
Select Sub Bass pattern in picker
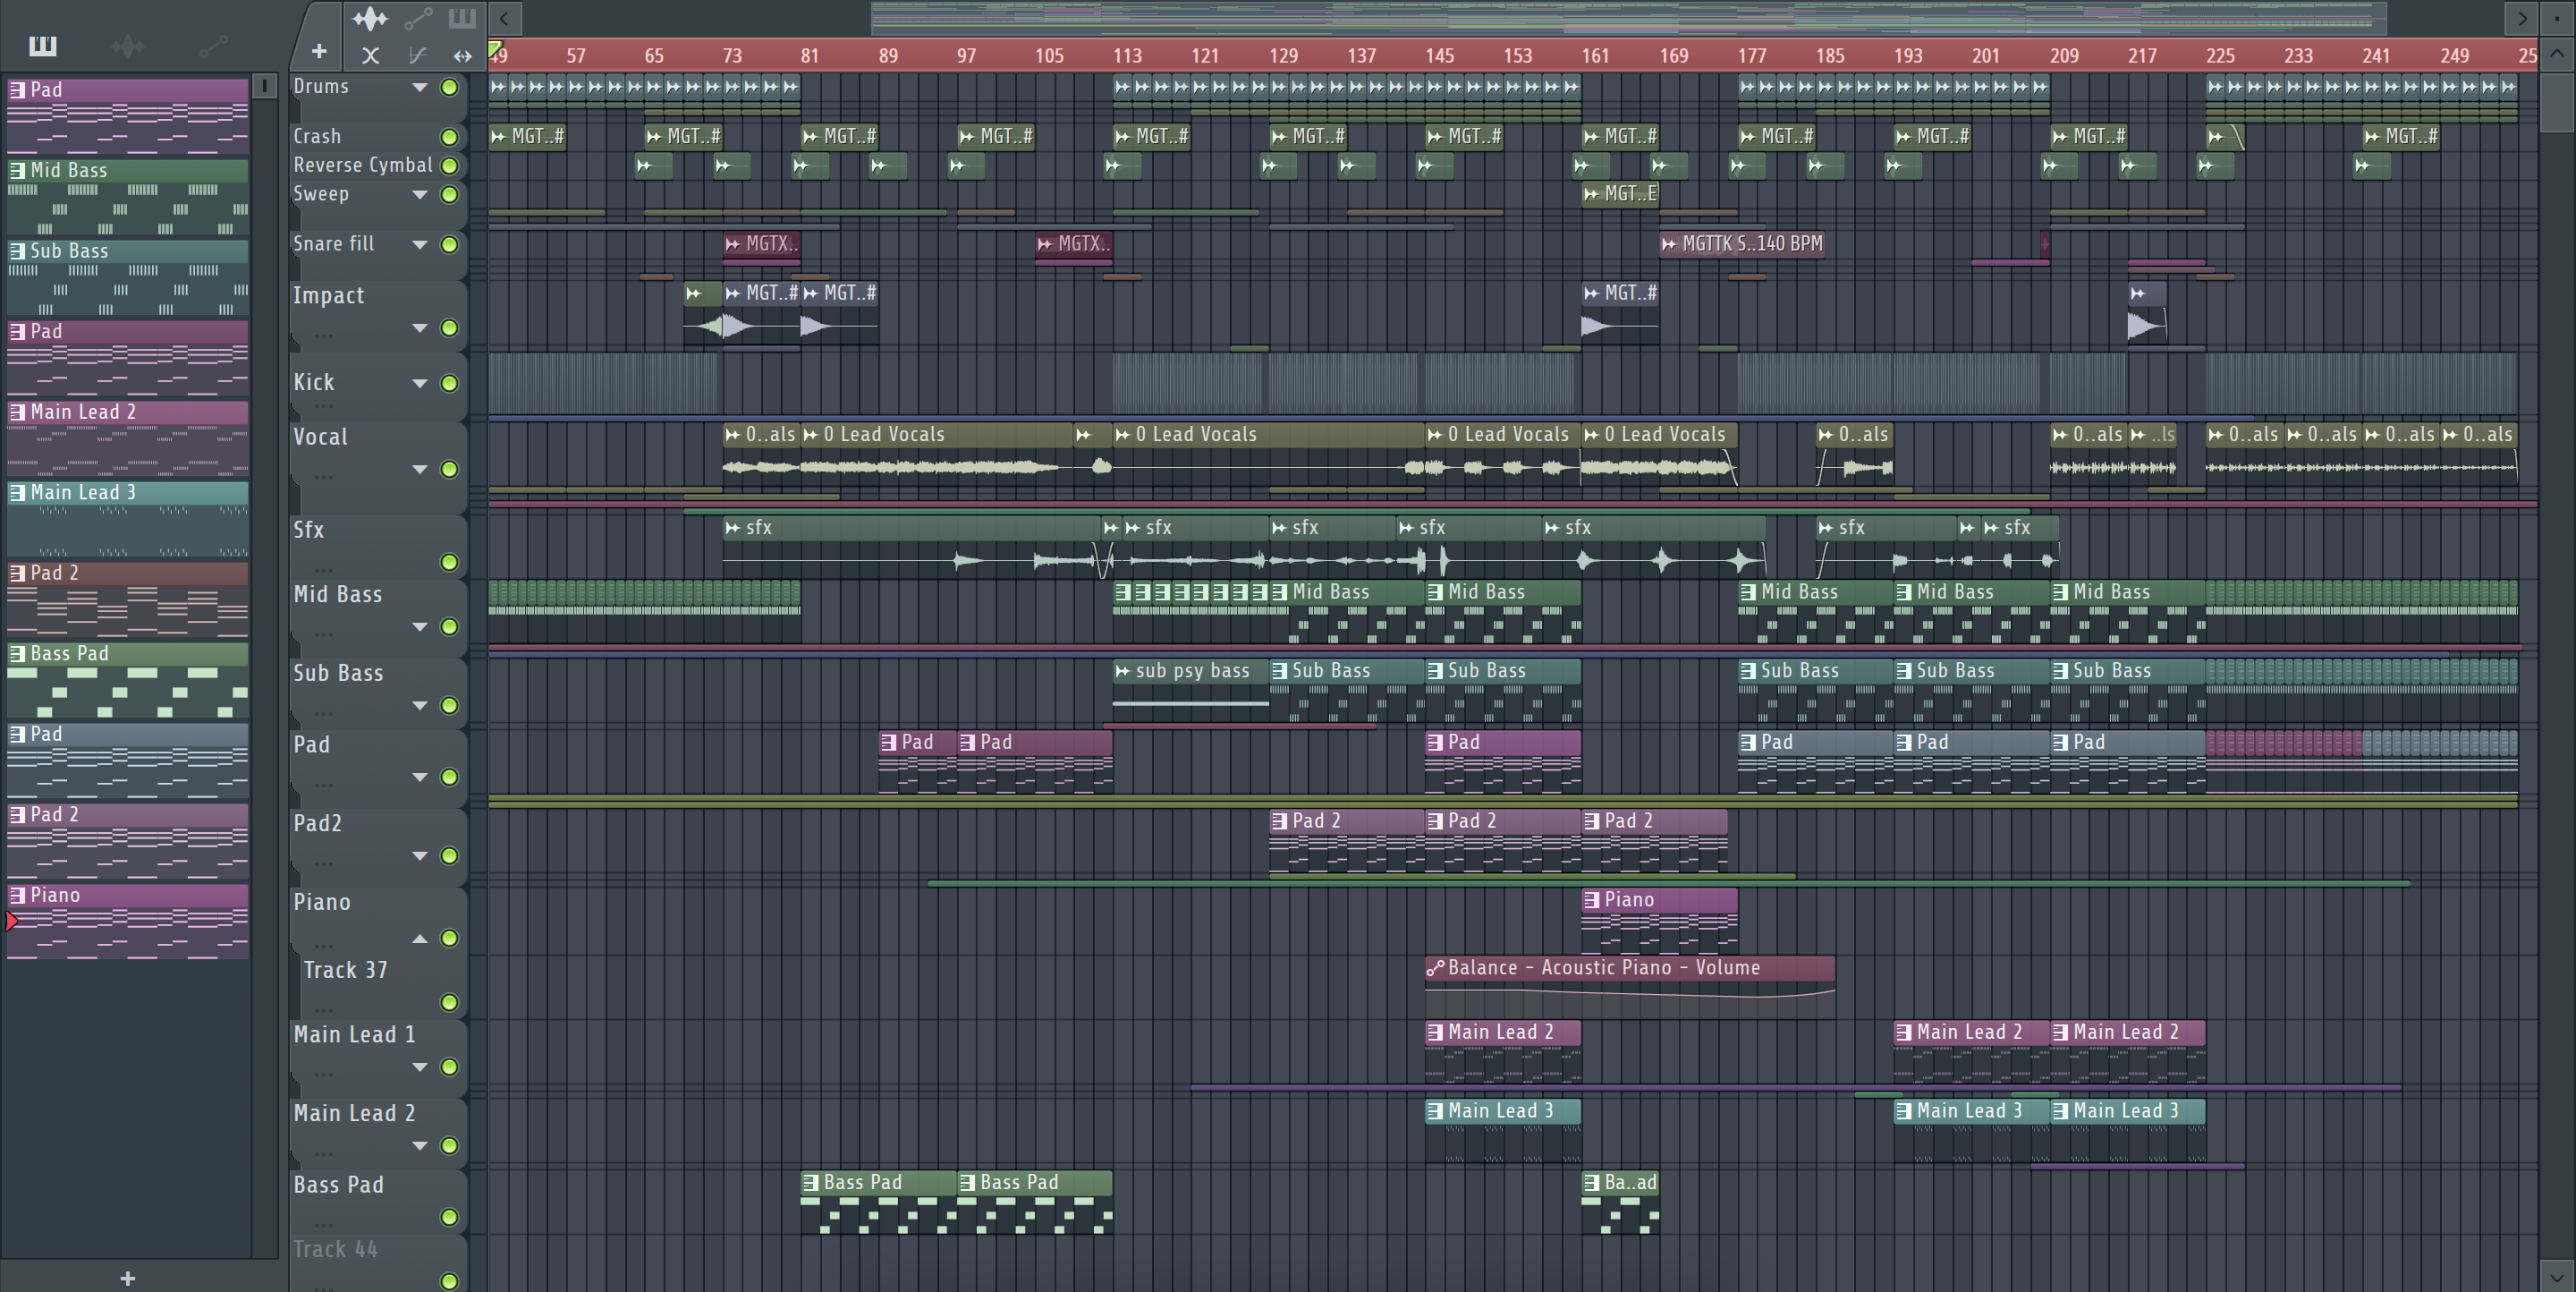coord(128,278)
